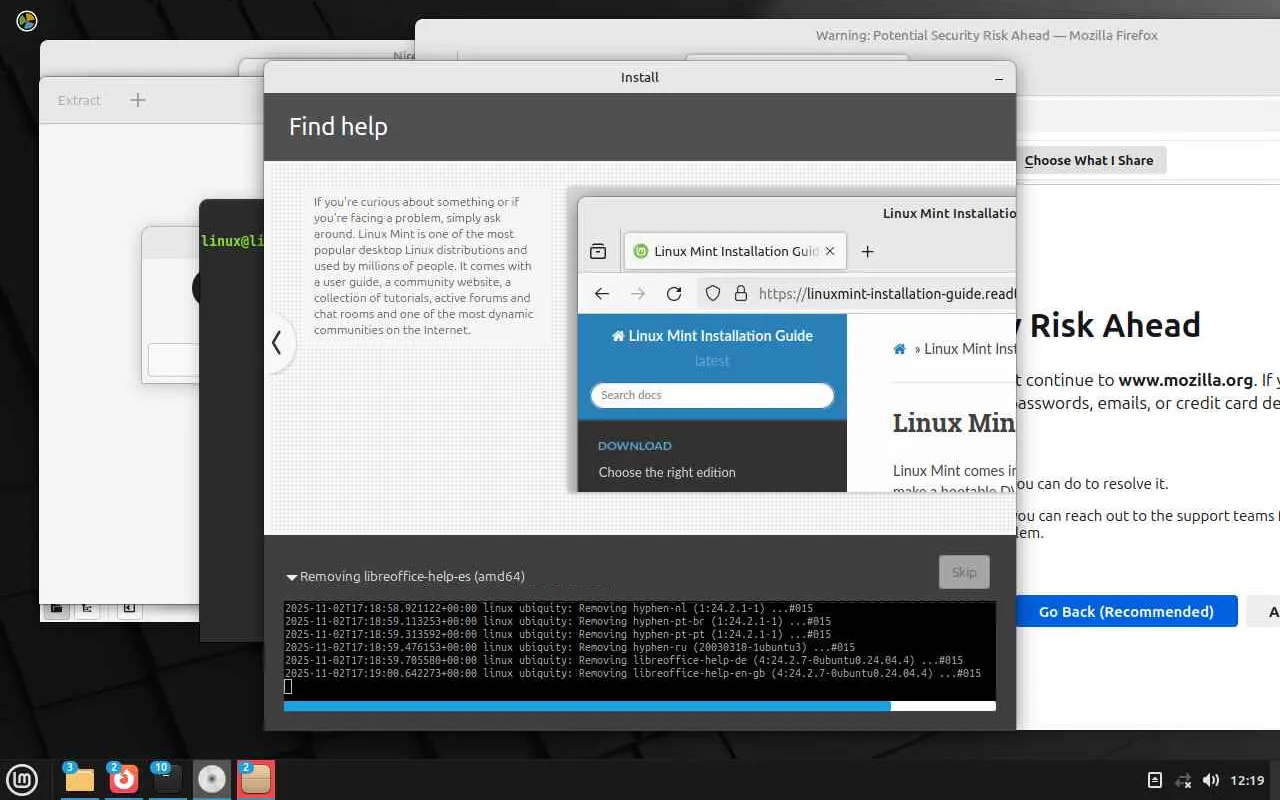Click the 'hyphen-nl' removal log line
This screenshot has height=800, width=1280.
(x=549, y=608)
